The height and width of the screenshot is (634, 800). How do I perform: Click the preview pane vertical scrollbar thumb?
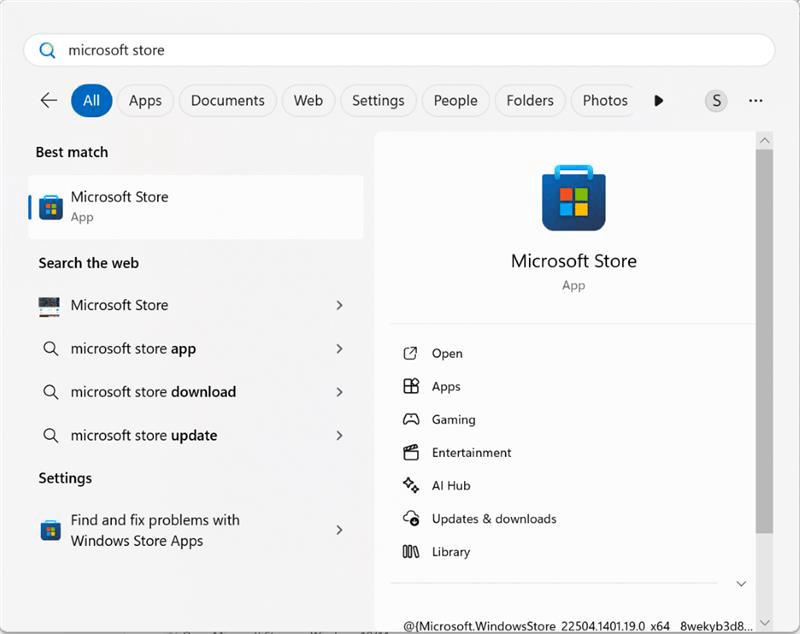(x=764, y=341)
